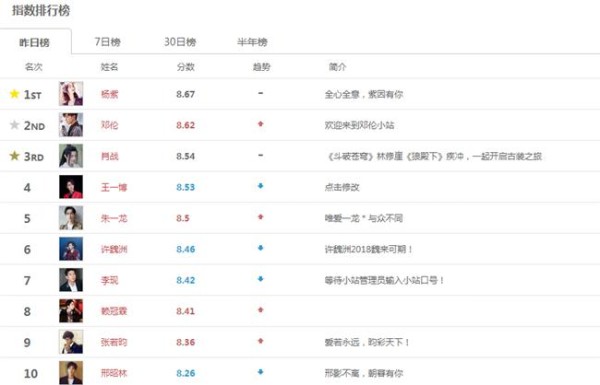
Task: Click the 许魏洲2018魏来可期 intro text
Action: (368, 249)
